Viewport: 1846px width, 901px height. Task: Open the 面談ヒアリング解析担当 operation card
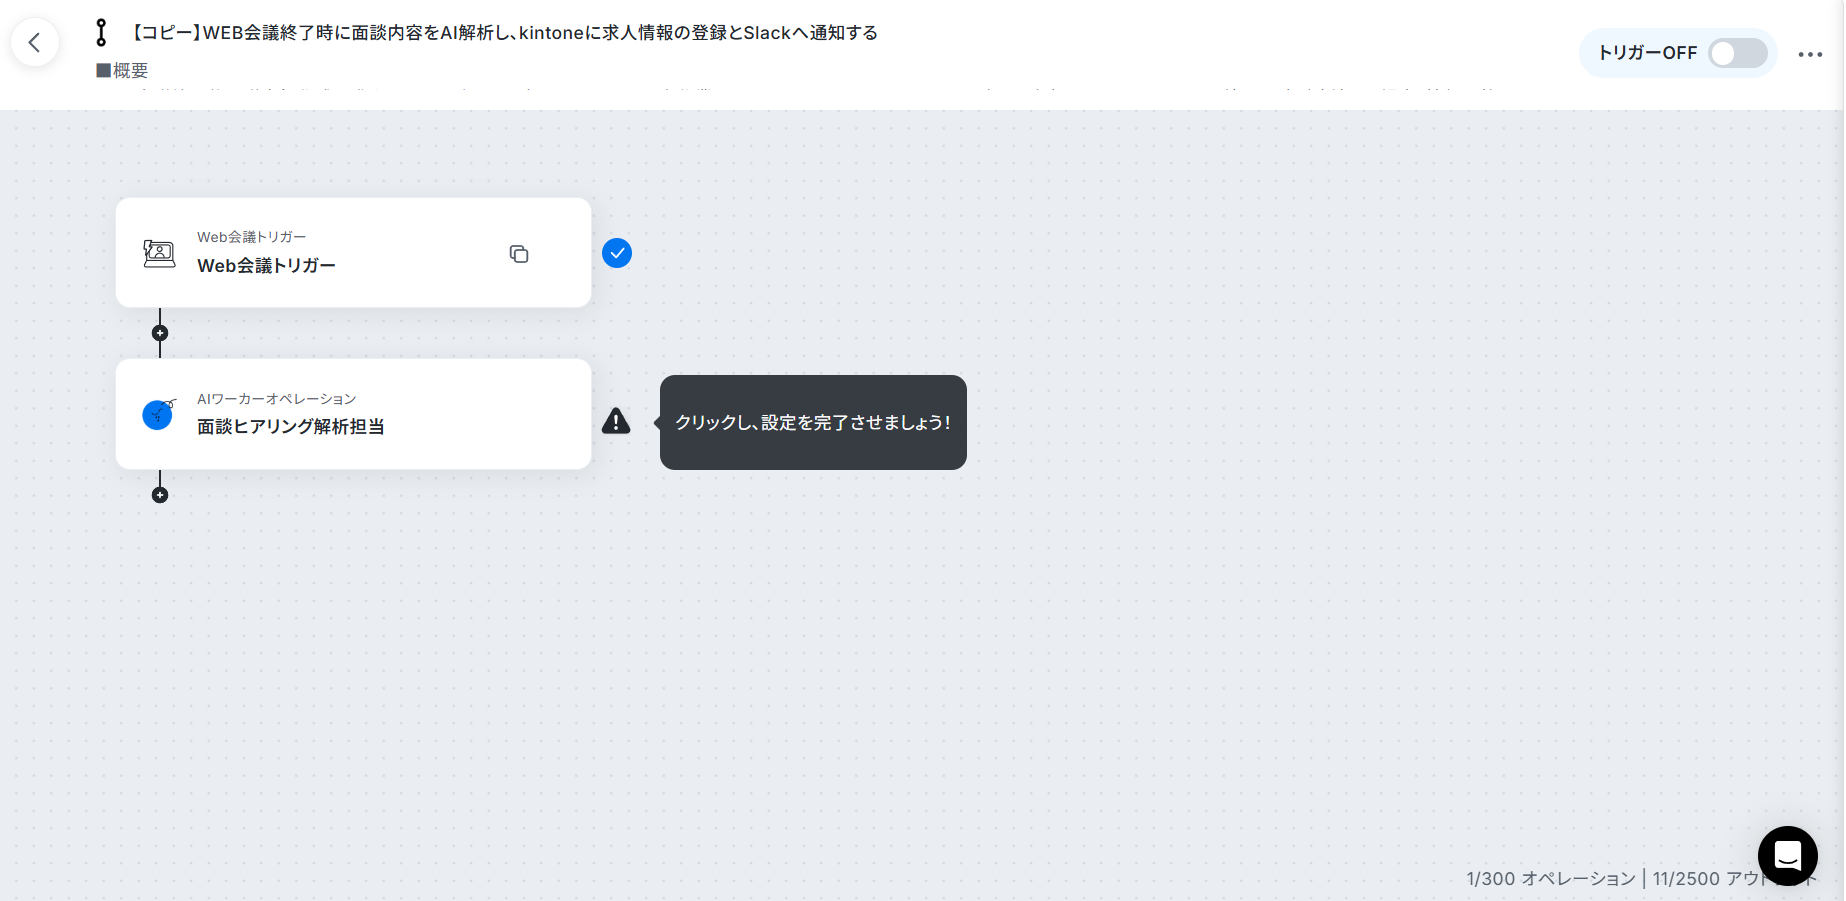click(353, 414)
